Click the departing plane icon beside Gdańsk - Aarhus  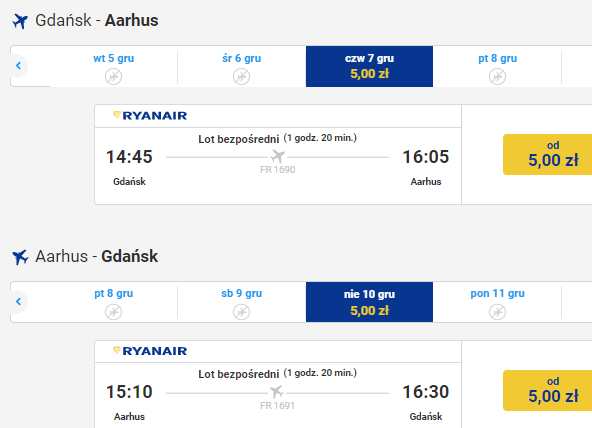tap(20, 21)
